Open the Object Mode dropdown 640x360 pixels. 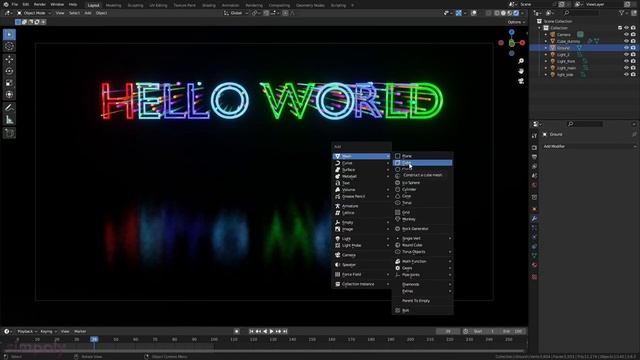[x=34, y=13]
